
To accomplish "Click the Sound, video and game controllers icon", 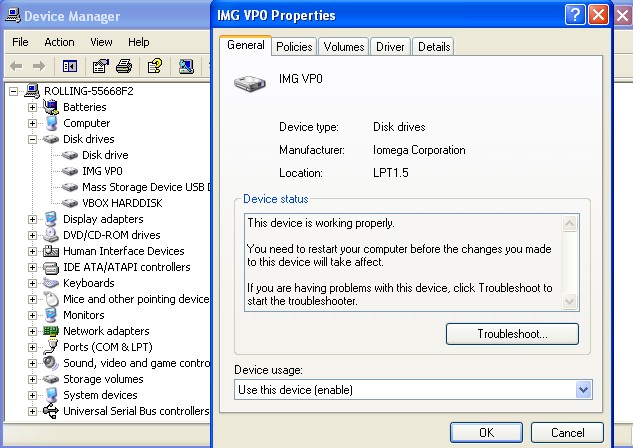I will [51, 363].
